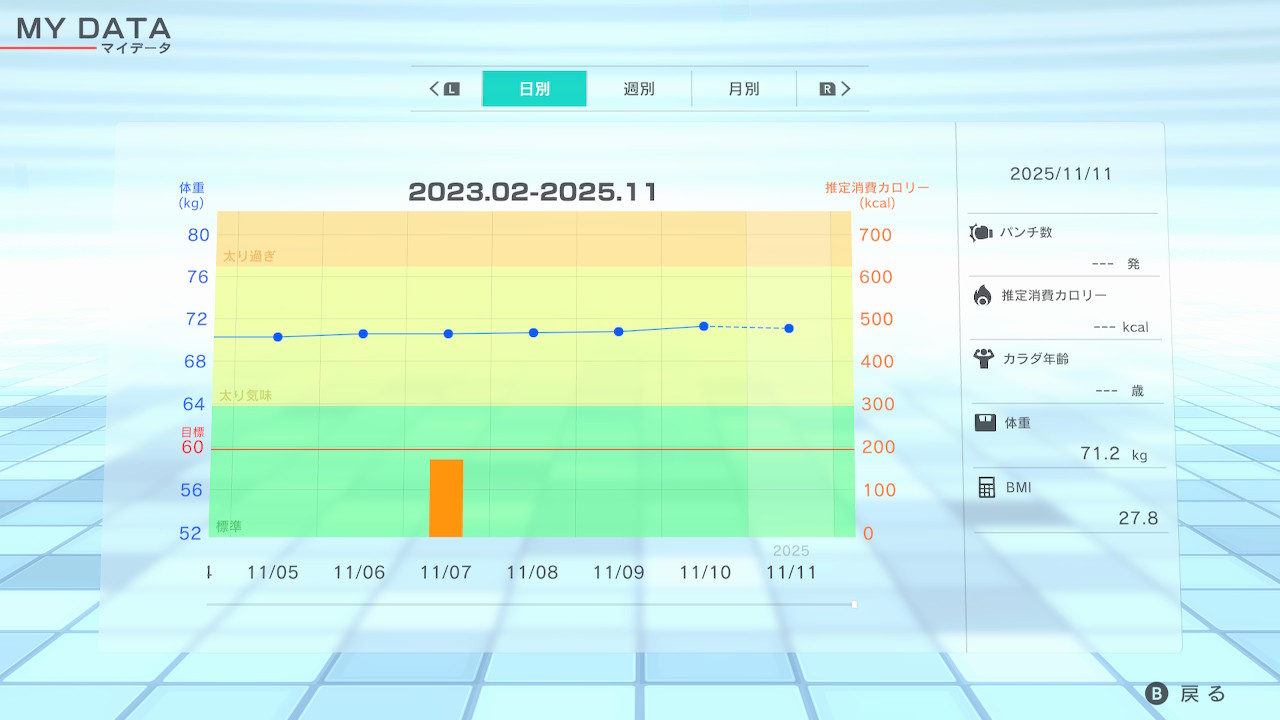1280x720 pixels.
Task: Click the 11/11 date label on axis
Action: point(791,573)
